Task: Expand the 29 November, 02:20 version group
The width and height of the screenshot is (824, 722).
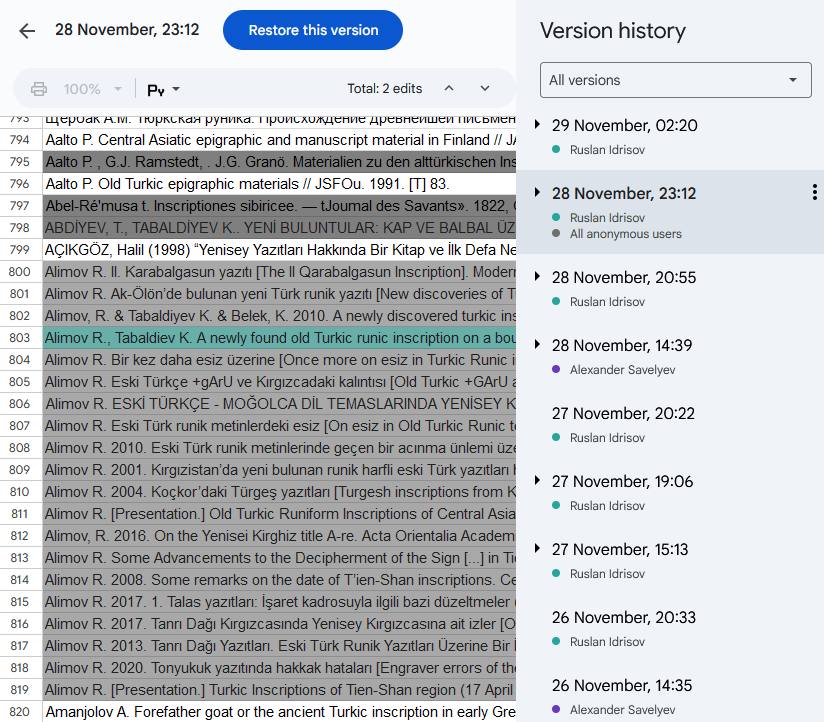Action: [x=537, y=125]
